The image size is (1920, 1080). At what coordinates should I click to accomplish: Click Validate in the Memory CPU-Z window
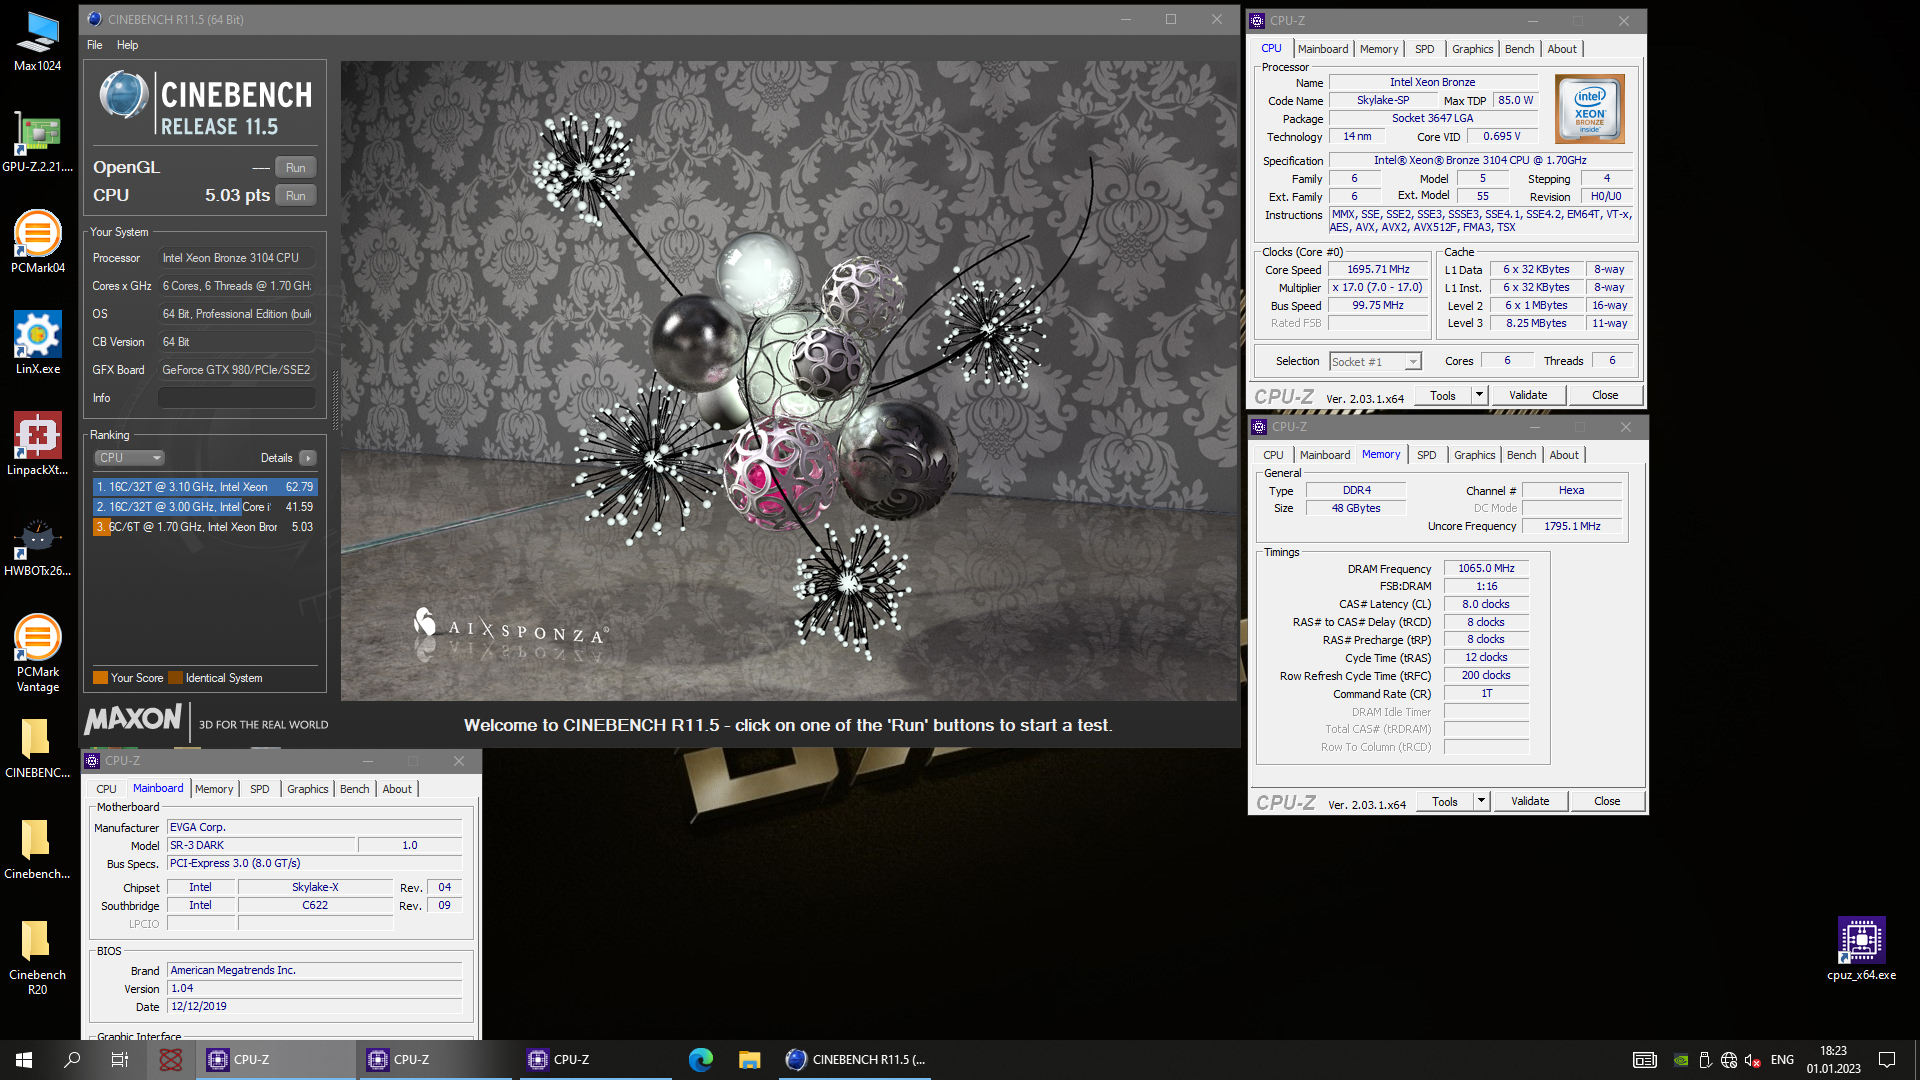coord(1530,801)
